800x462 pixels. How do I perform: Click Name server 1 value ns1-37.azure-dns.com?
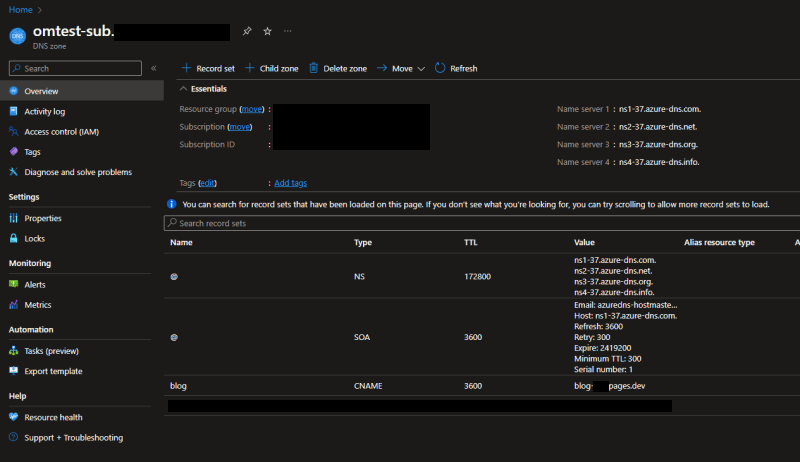coord(660,109)
